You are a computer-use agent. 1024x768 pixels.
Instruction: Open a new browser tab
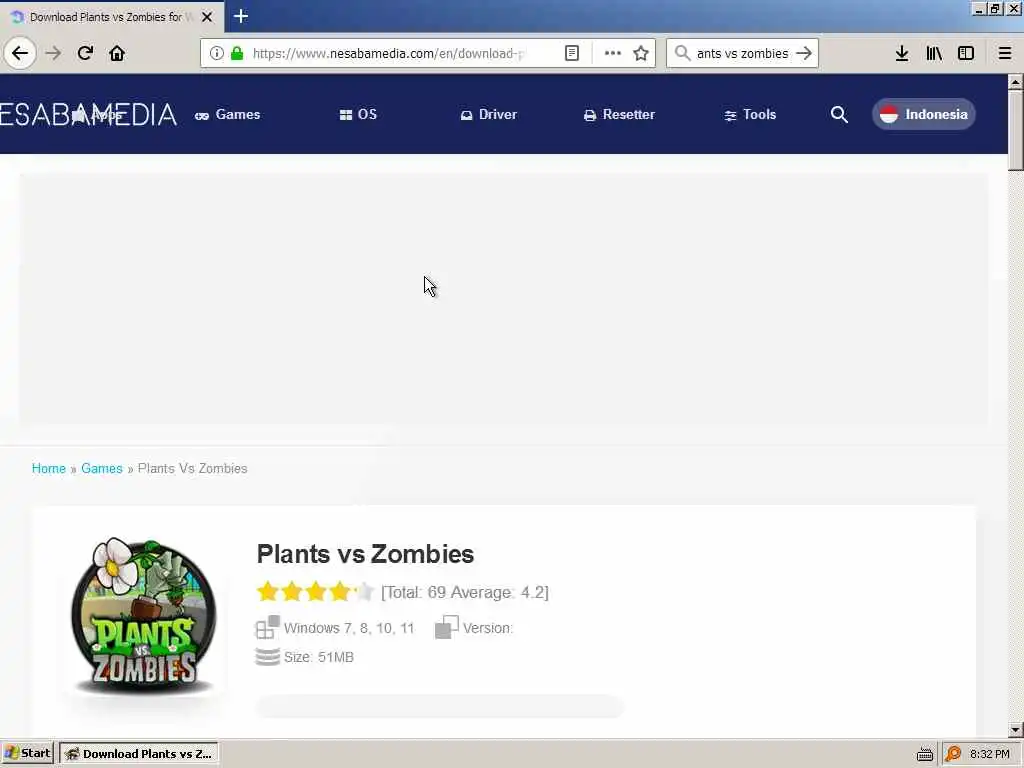[x=240, y=16]
